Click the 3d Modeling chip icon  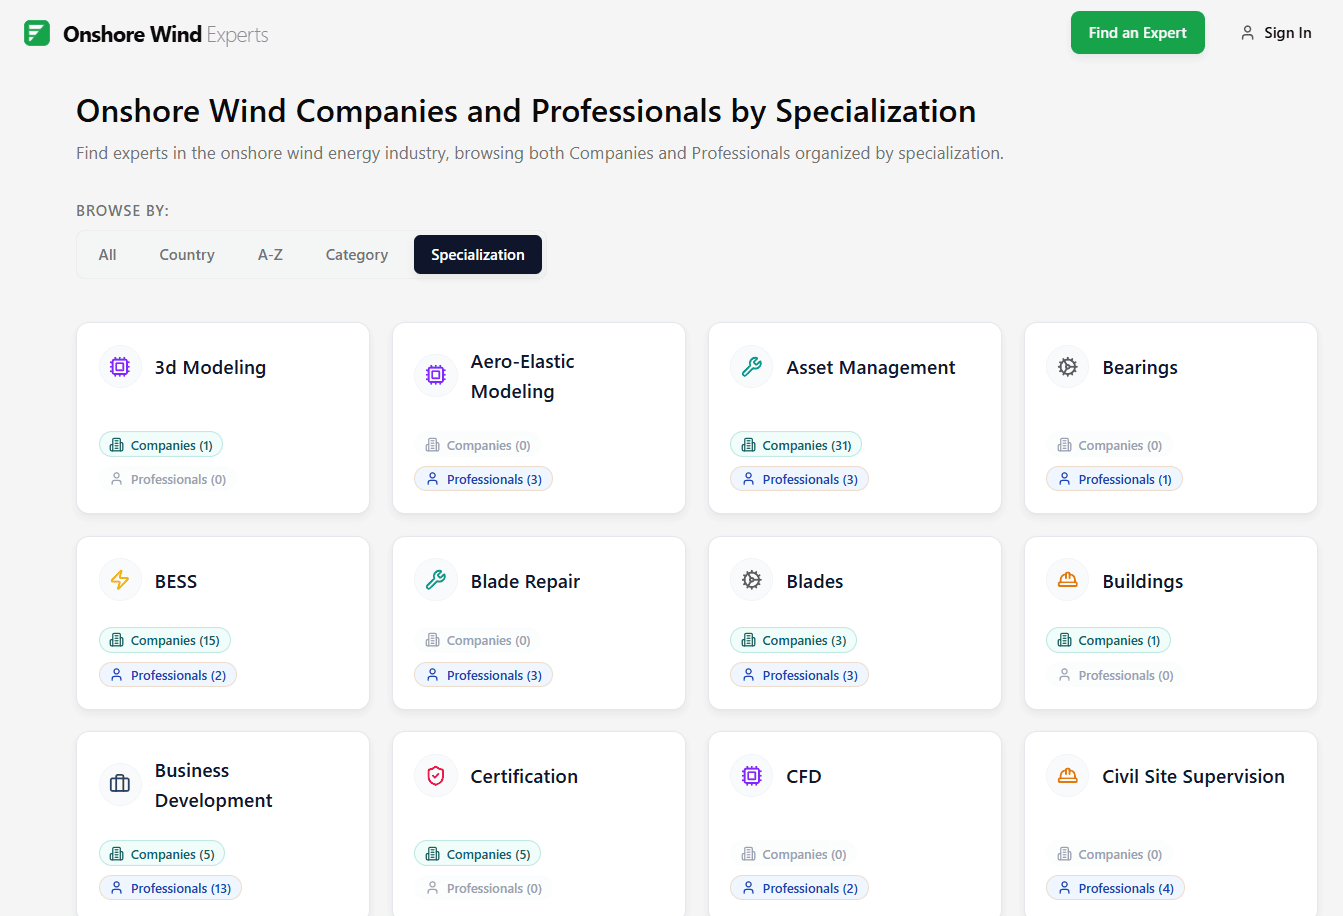click(x=120, y=367)
